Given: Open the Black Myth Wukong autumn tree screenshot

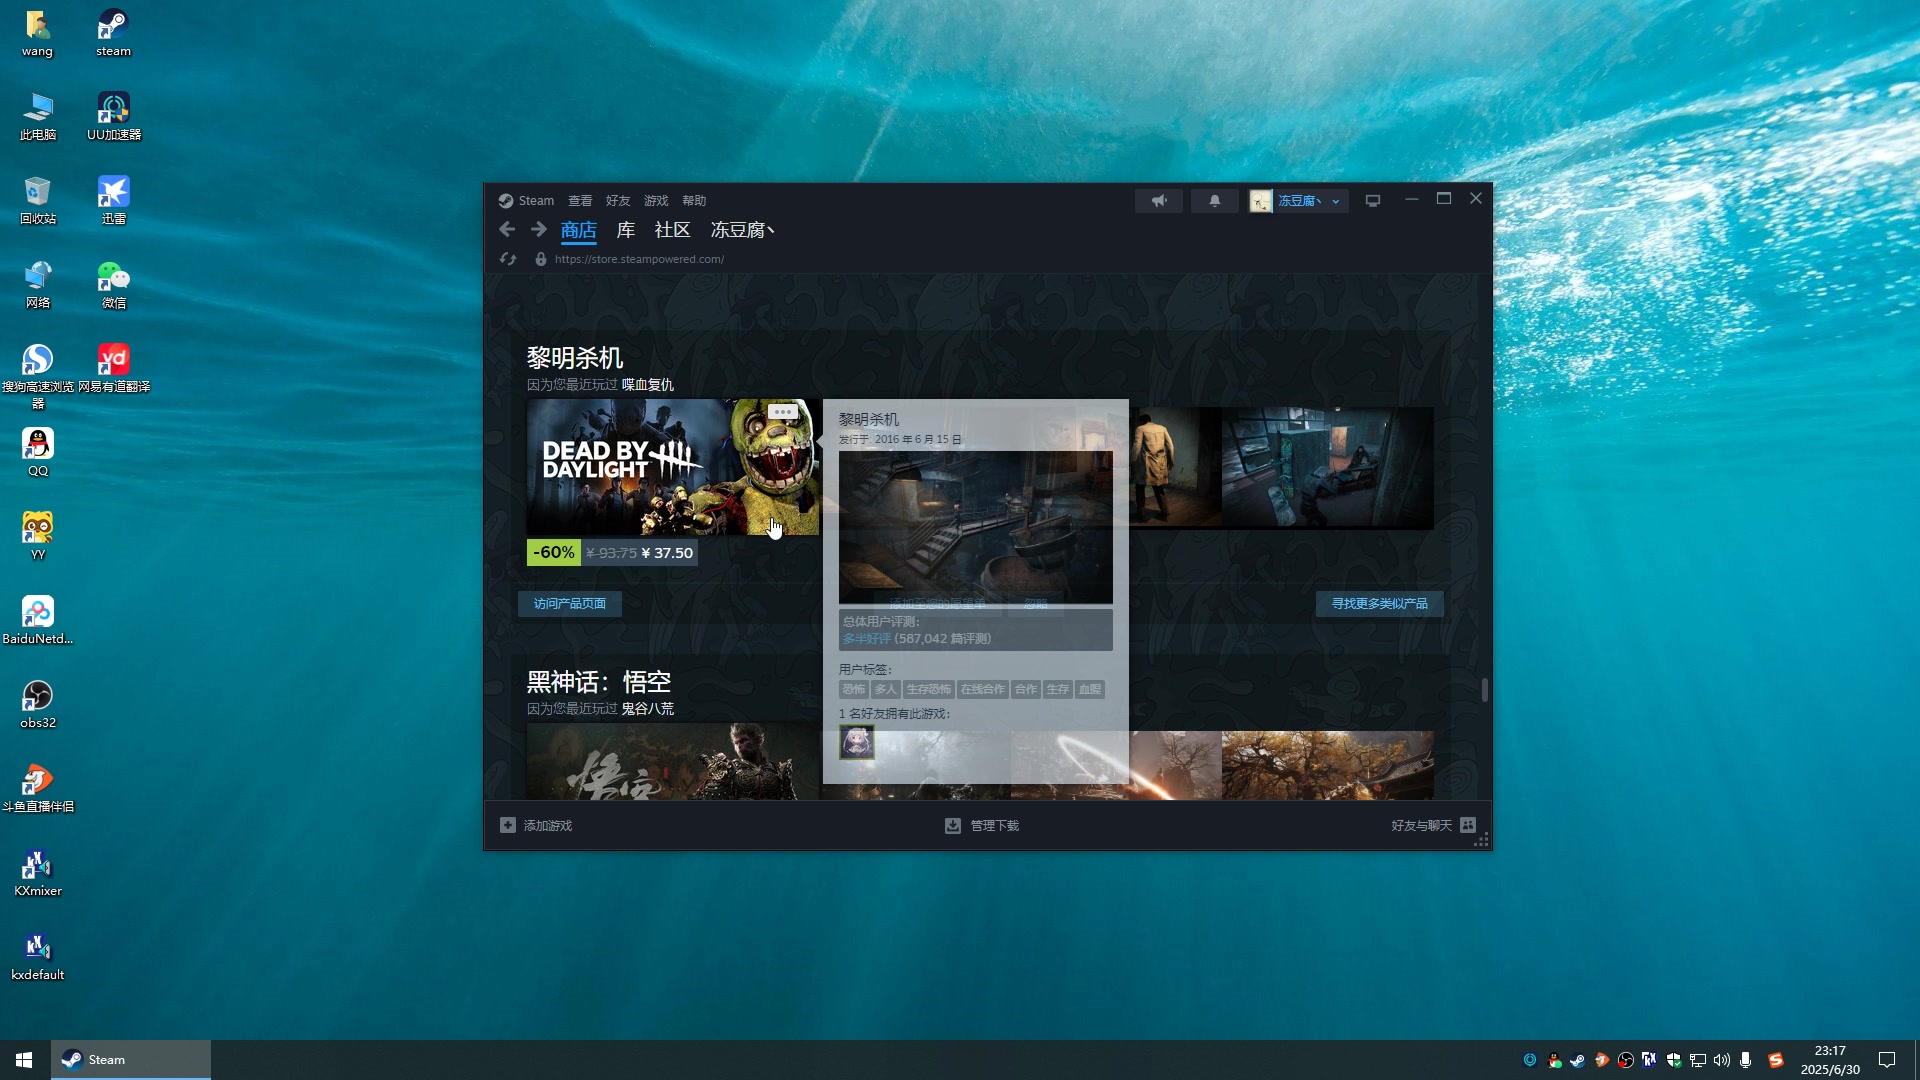Looking at the screenshot, I should coord(1328,766).
